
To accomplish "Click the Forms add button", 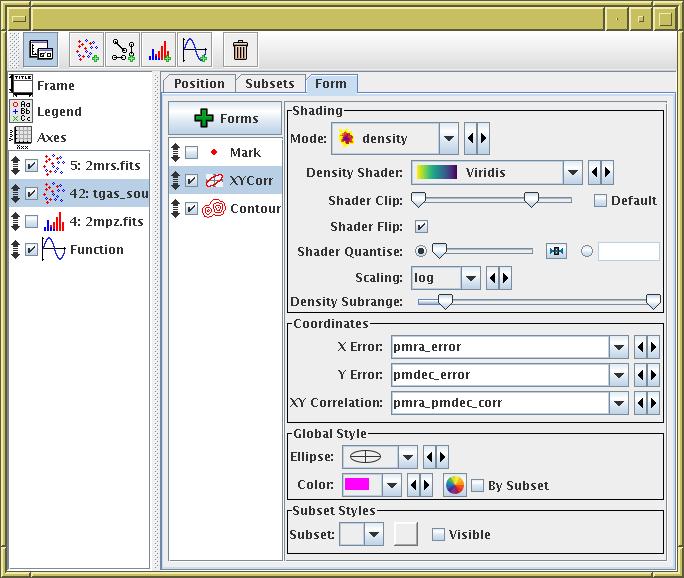I will [226, 118].
